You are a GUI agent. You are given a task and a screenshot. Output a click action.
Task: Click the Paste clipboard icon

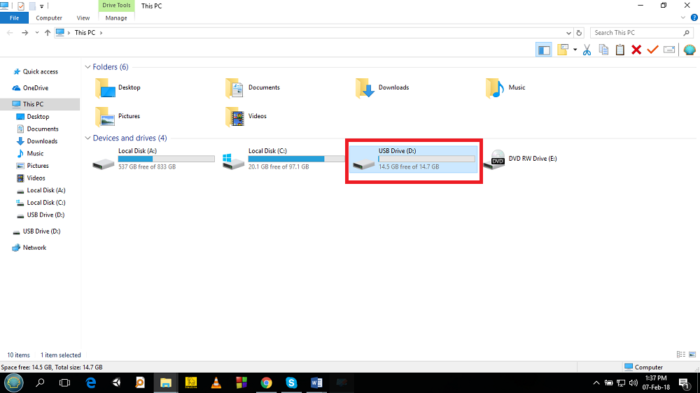coord(620,50)
